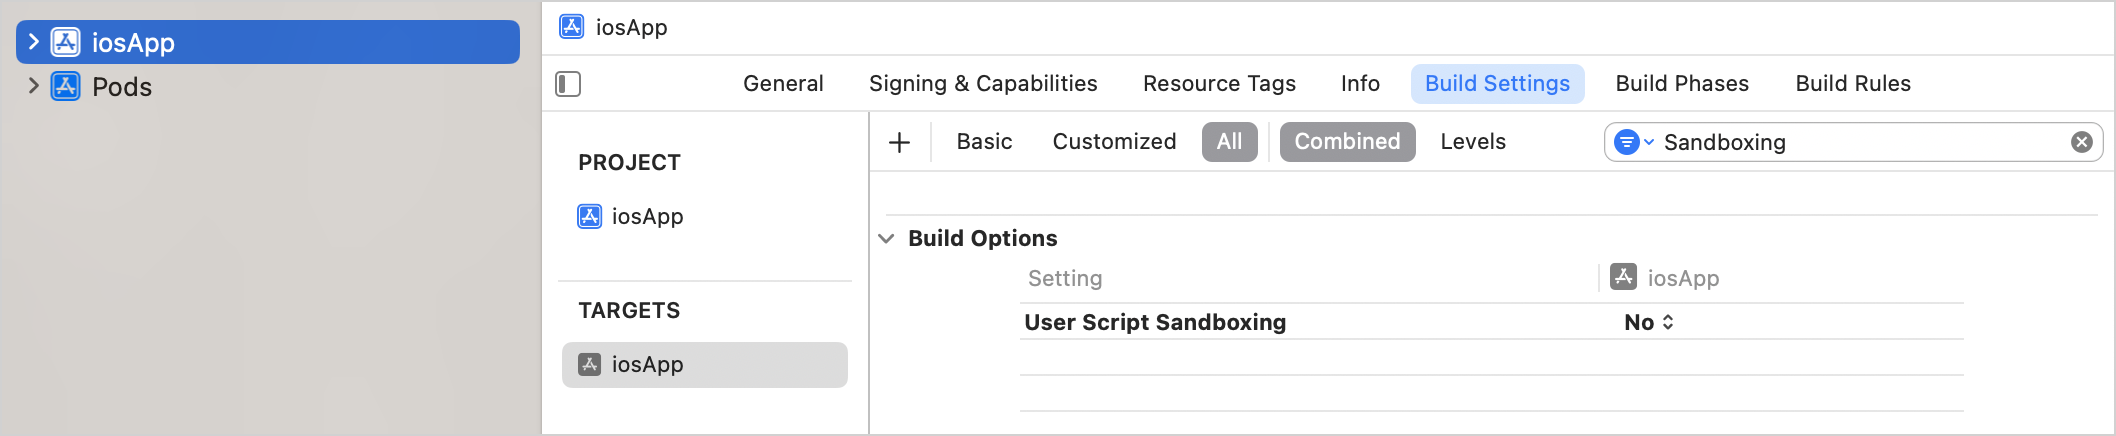Open Signing & Capabilities tab

point(983,84)
